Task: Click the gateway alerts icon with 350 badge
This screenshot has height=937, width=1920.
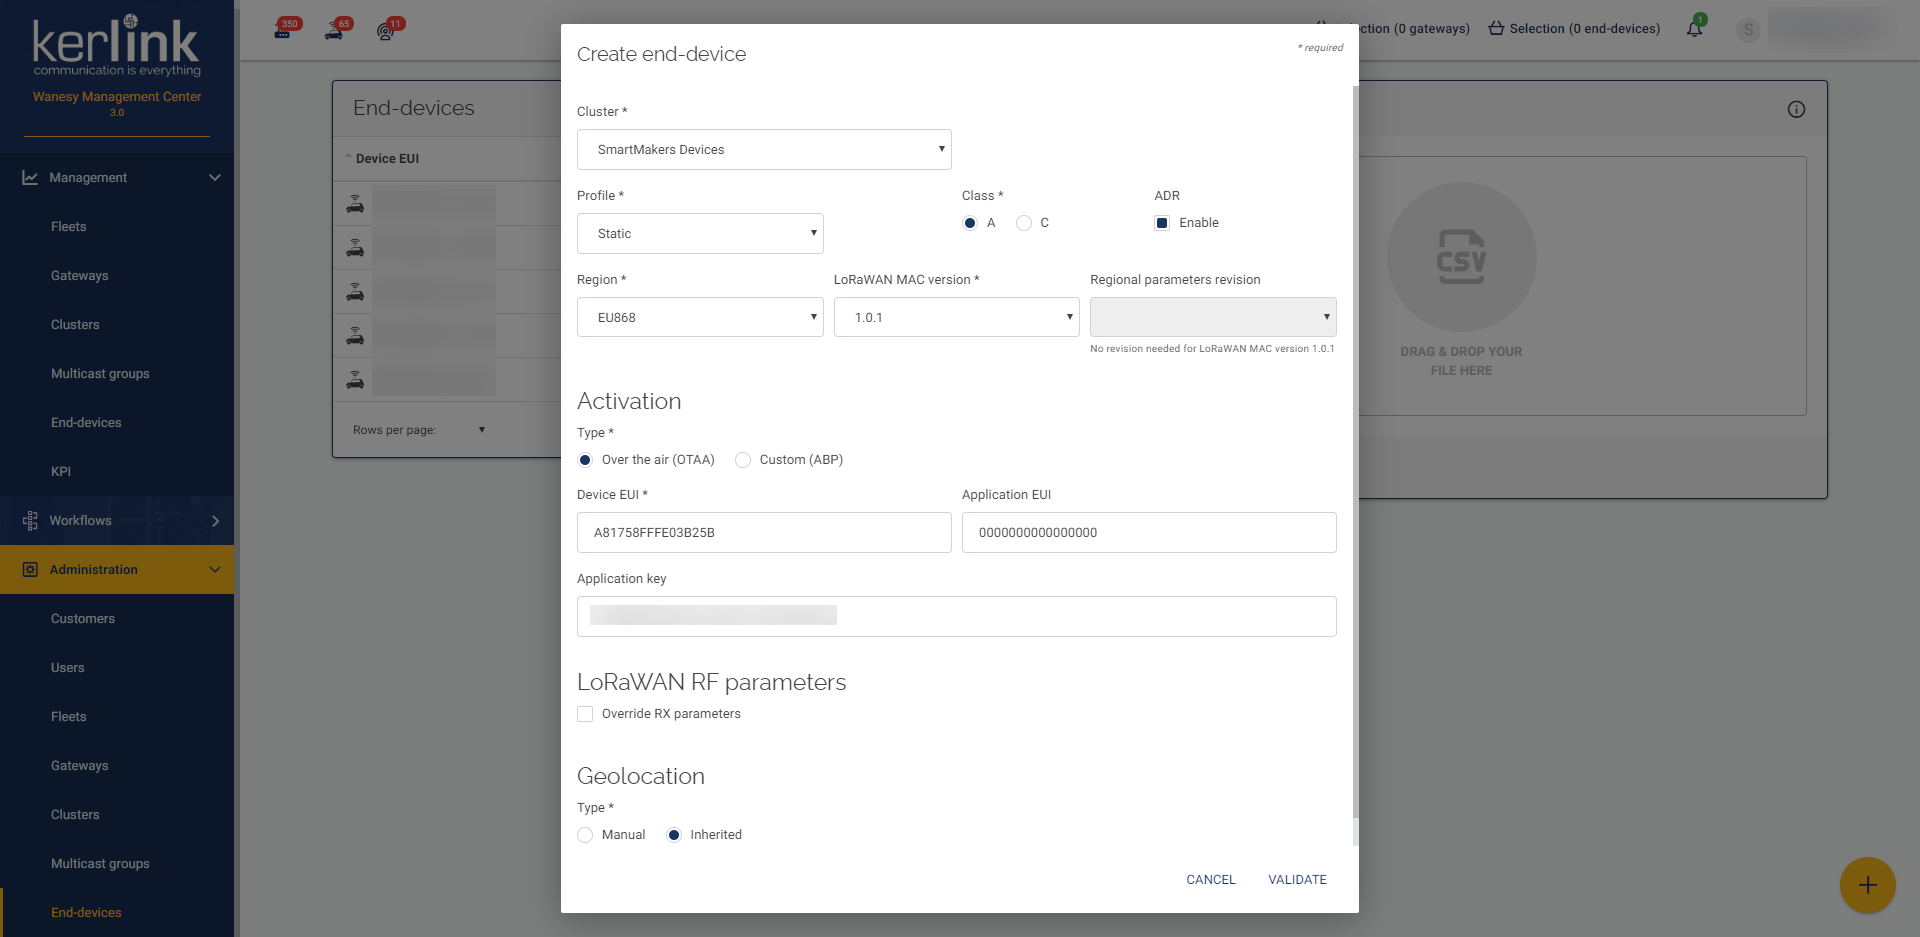Action: [283, 30]
